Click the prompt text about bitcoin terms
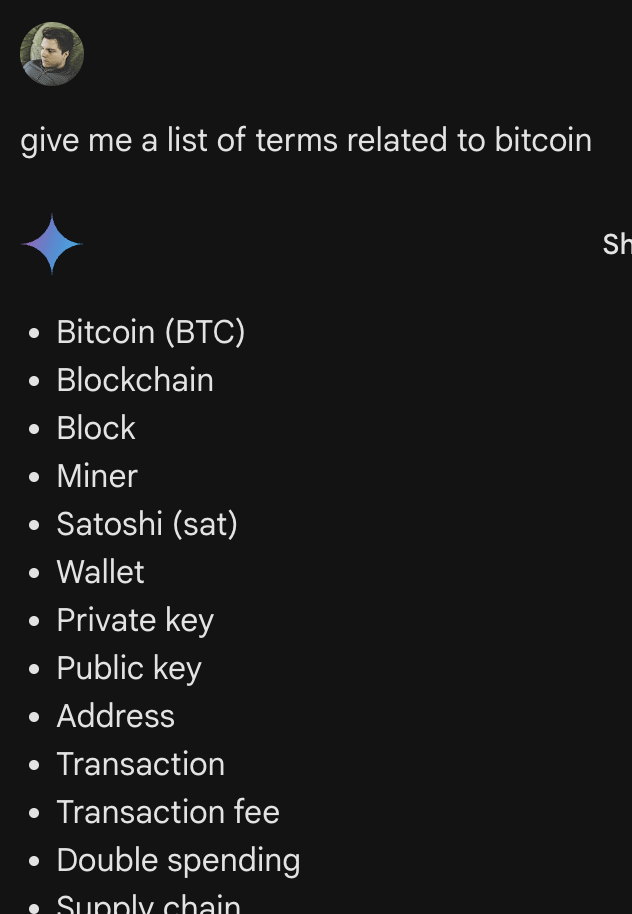 pos(306,140)
